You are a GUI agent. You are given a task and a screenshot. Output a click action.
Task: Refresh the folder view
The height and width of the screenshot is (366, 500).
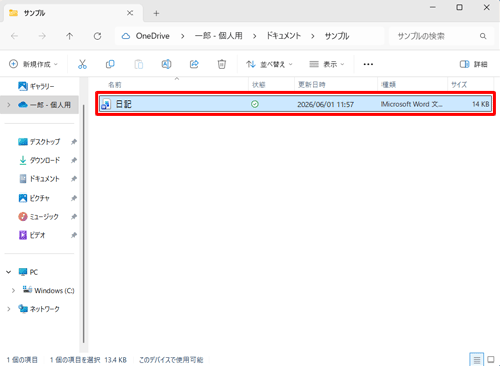click(97, 36)
